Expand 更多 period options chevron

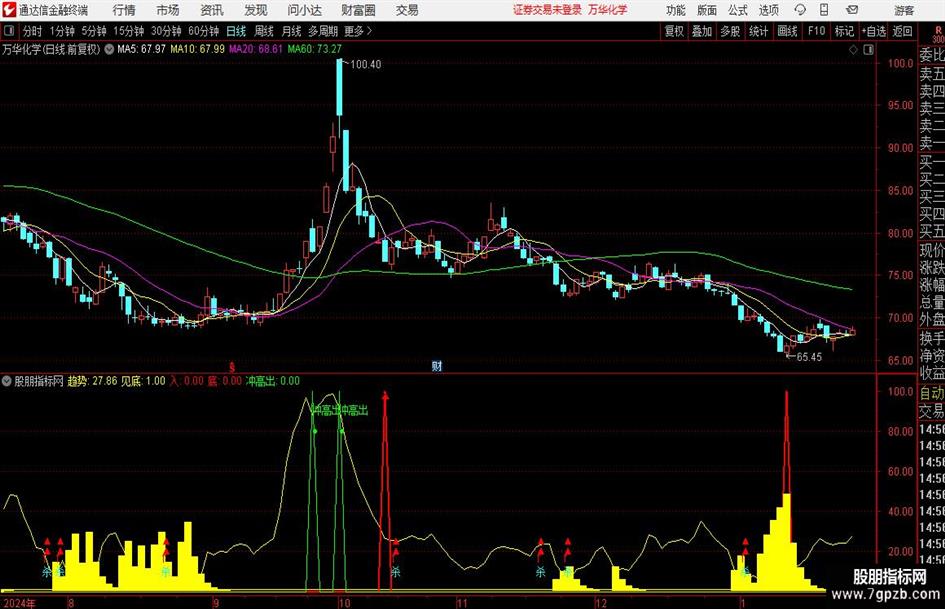coord(358,31)
